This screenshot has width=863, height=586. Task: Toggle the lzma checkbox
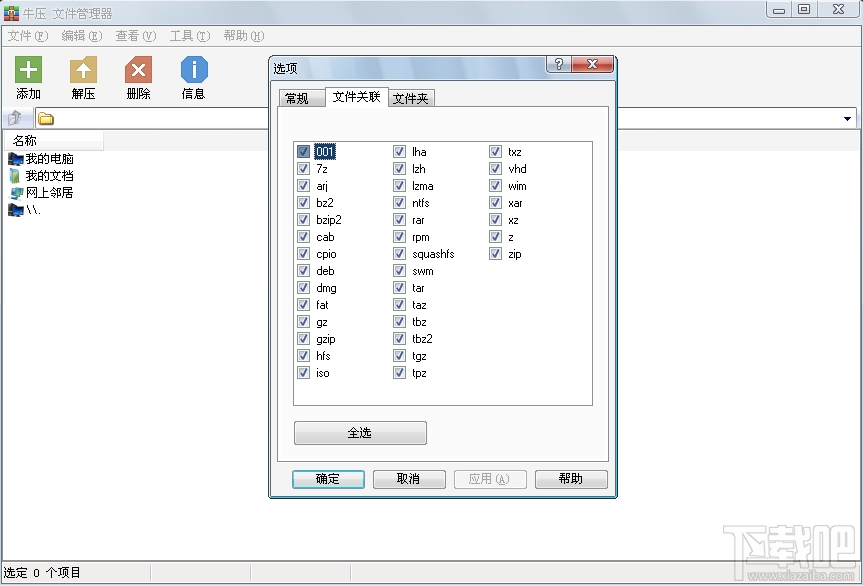click(400, 185)
